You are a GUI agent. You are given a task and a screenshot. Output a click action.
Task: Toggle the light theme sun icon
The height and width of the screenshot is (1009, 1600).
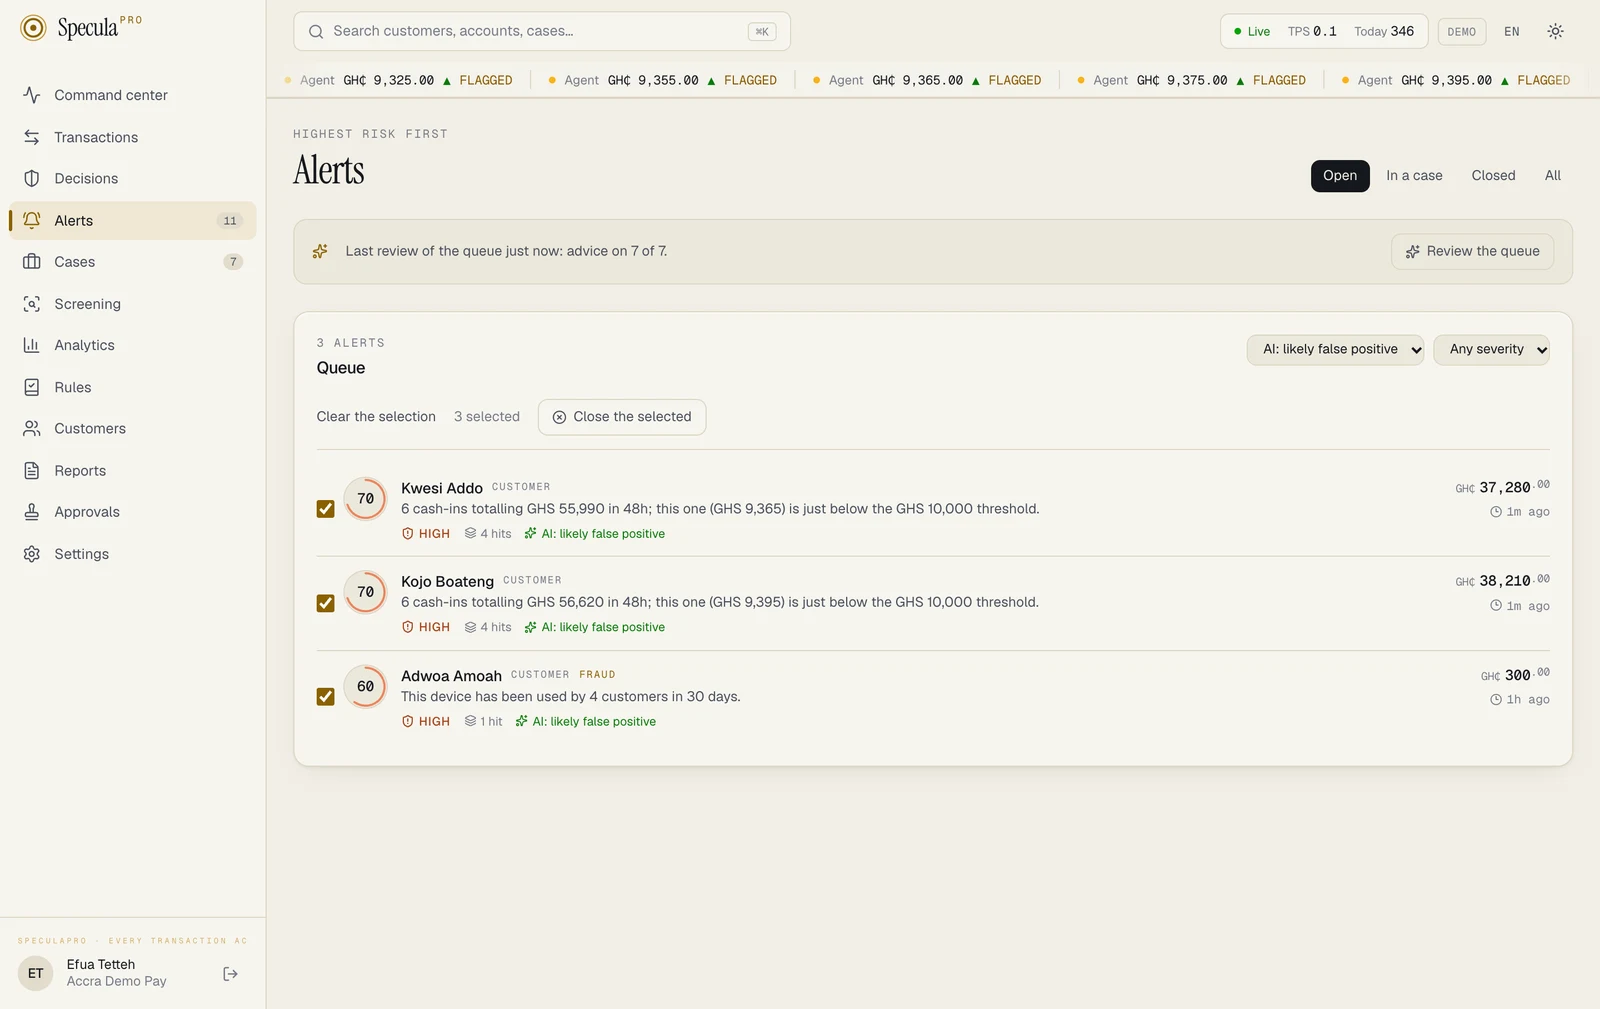click(1555, 31)
